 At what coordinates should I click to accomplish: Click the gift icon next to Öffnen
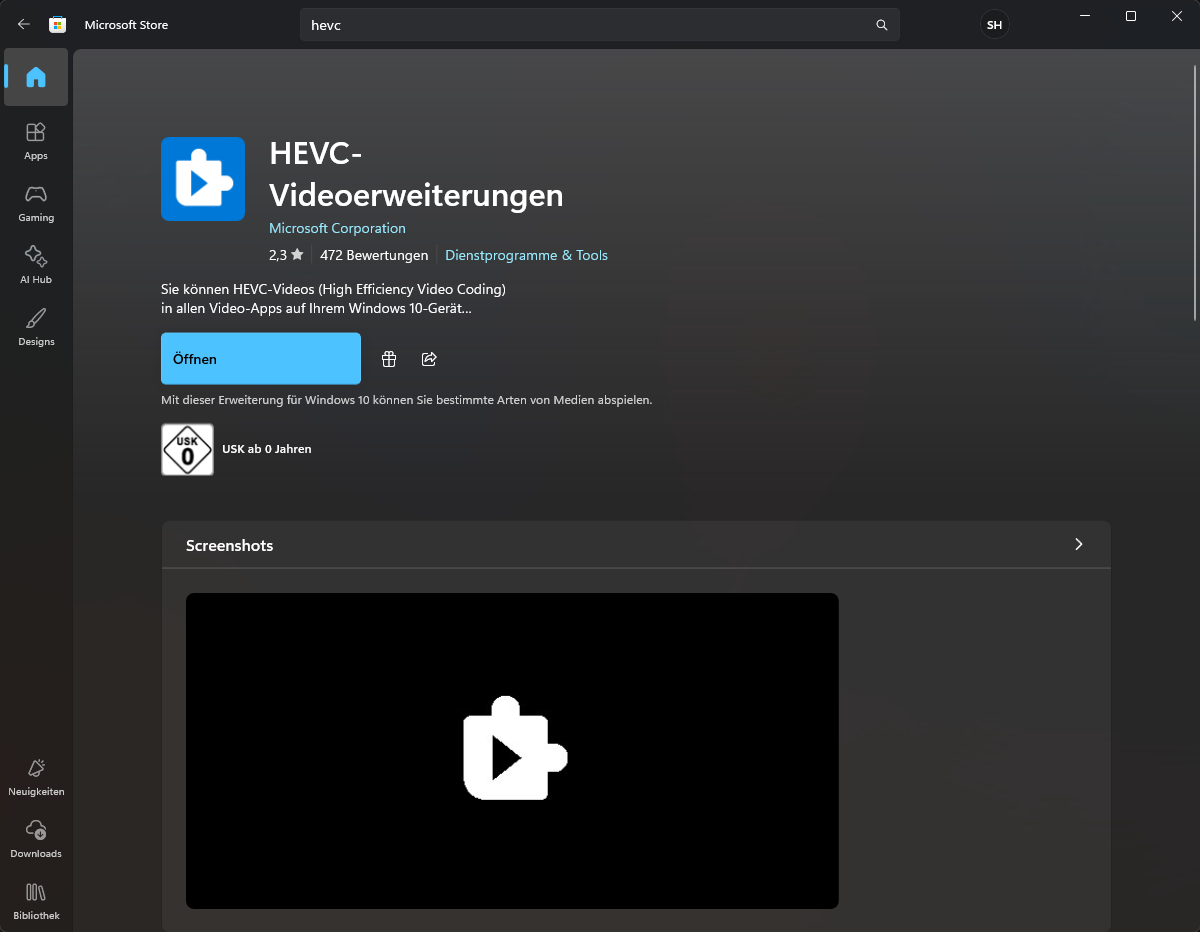389,359
